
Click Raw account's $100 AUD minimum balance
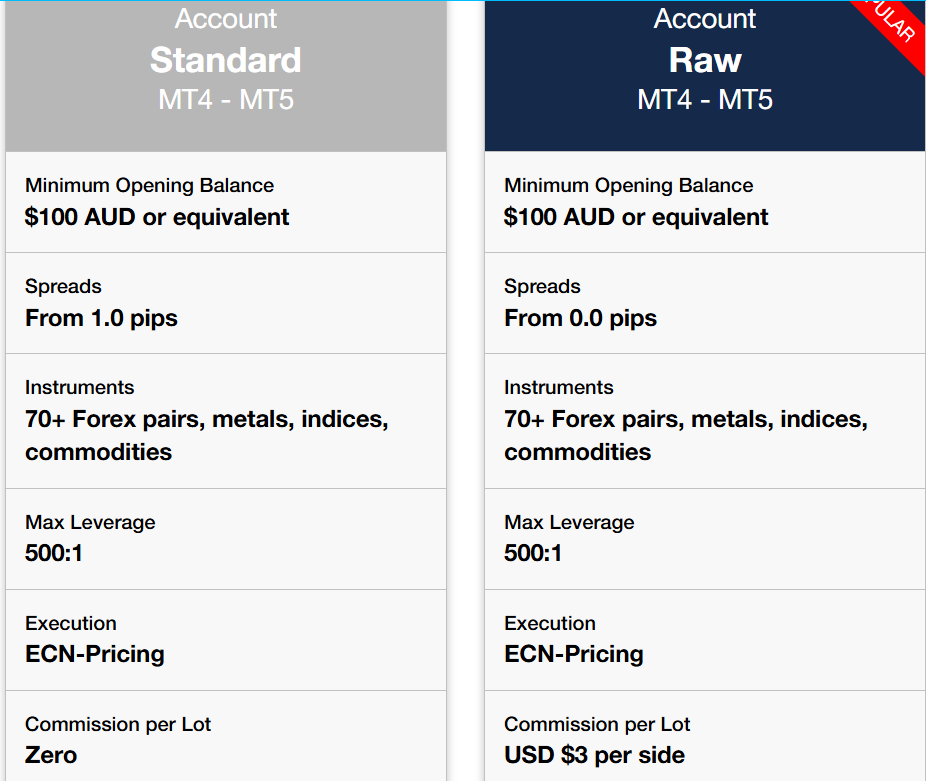pos(636,217)
